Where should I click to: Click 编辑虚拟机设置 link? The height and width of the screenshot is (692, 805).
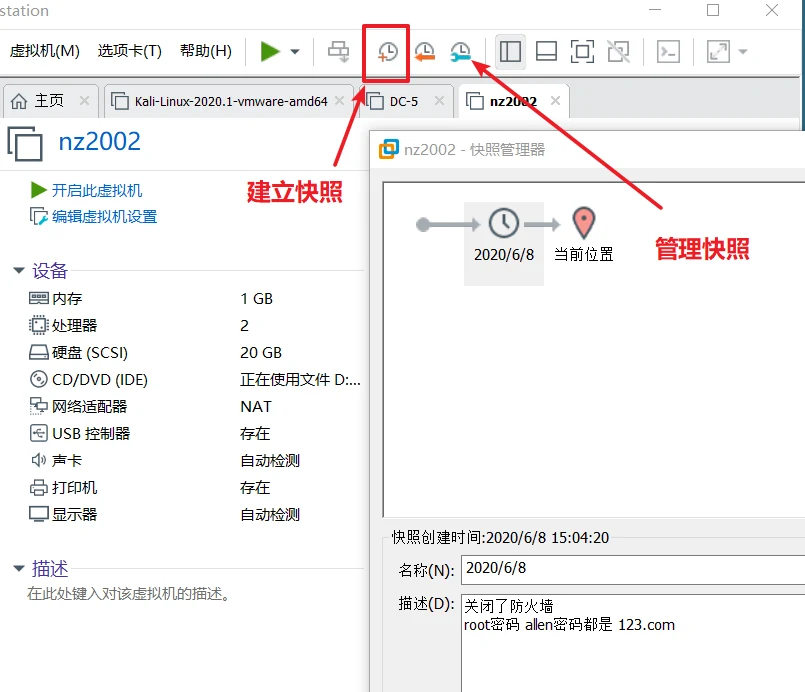[104, 217]
